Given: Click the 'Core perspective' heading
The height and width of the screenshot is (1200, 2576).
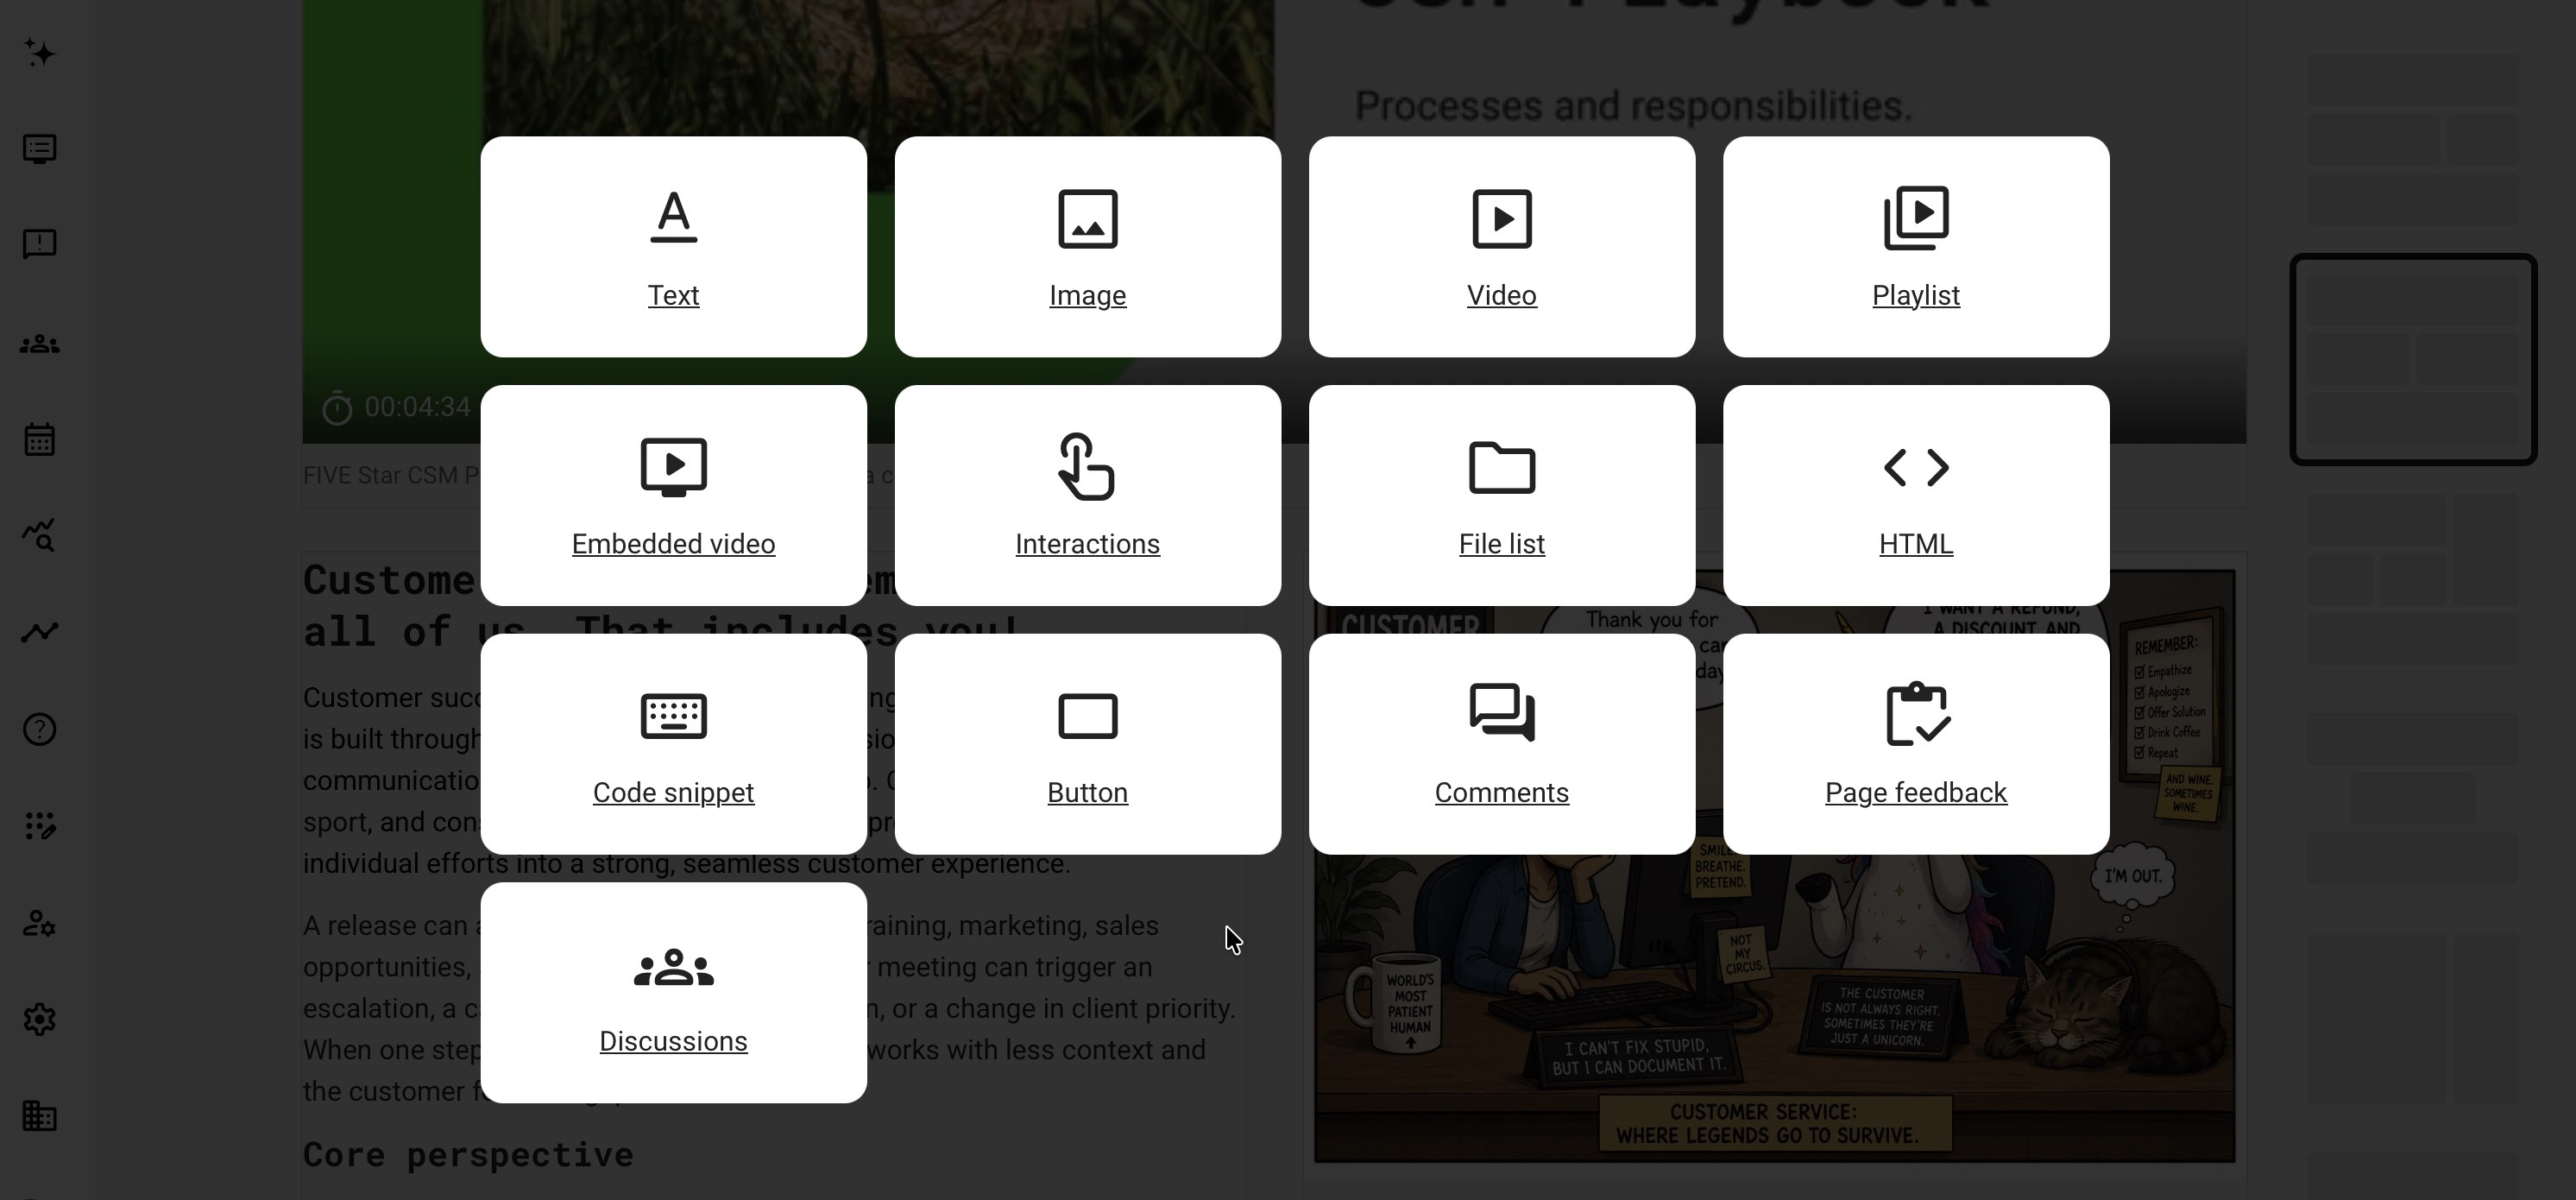Looking at the screenshot, I should click(x=468, y=1154).
